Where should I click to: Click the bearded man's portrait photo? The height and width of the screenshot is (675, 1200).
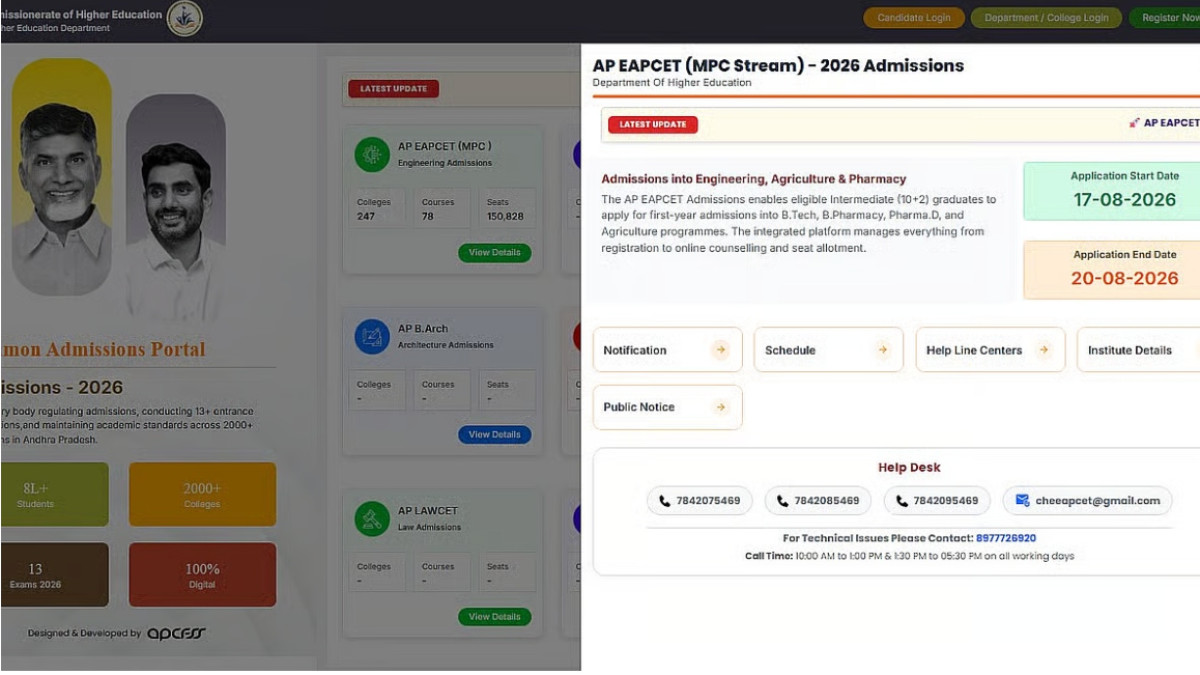176,208
